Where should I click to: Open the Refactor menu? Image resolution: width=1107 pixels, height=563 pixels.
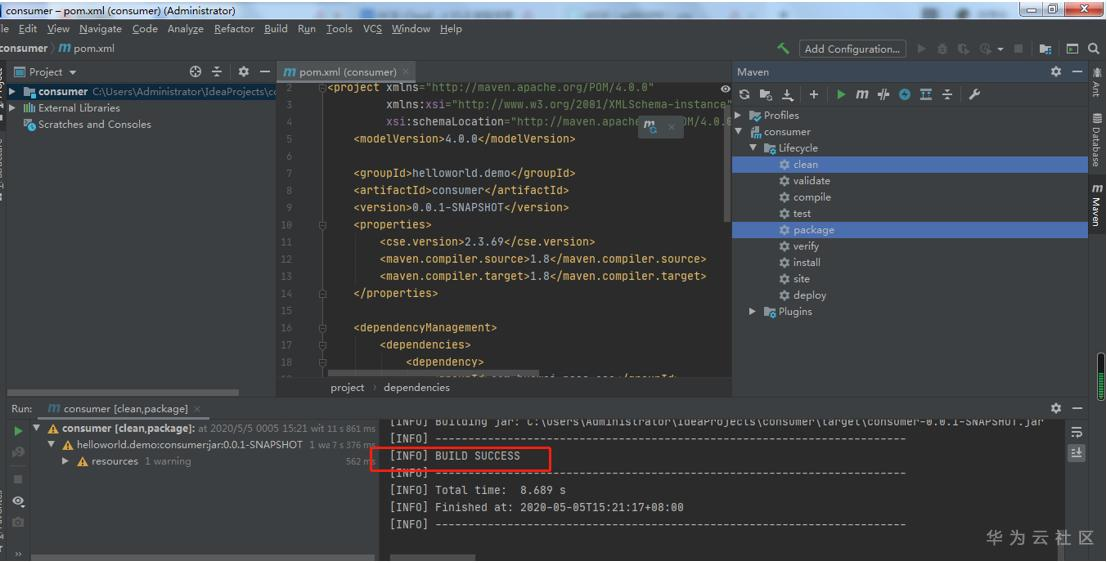pyautogui.click(x=234, y=29)
